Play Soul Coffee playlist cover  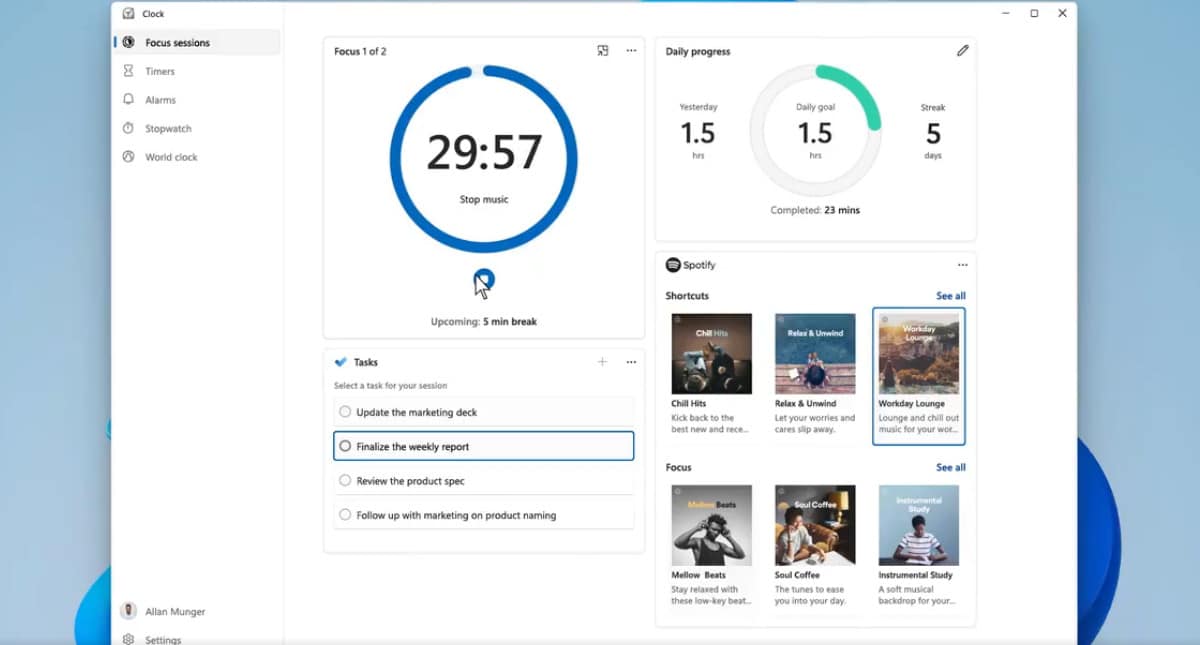pyautogui.click(x=815, y=525)
